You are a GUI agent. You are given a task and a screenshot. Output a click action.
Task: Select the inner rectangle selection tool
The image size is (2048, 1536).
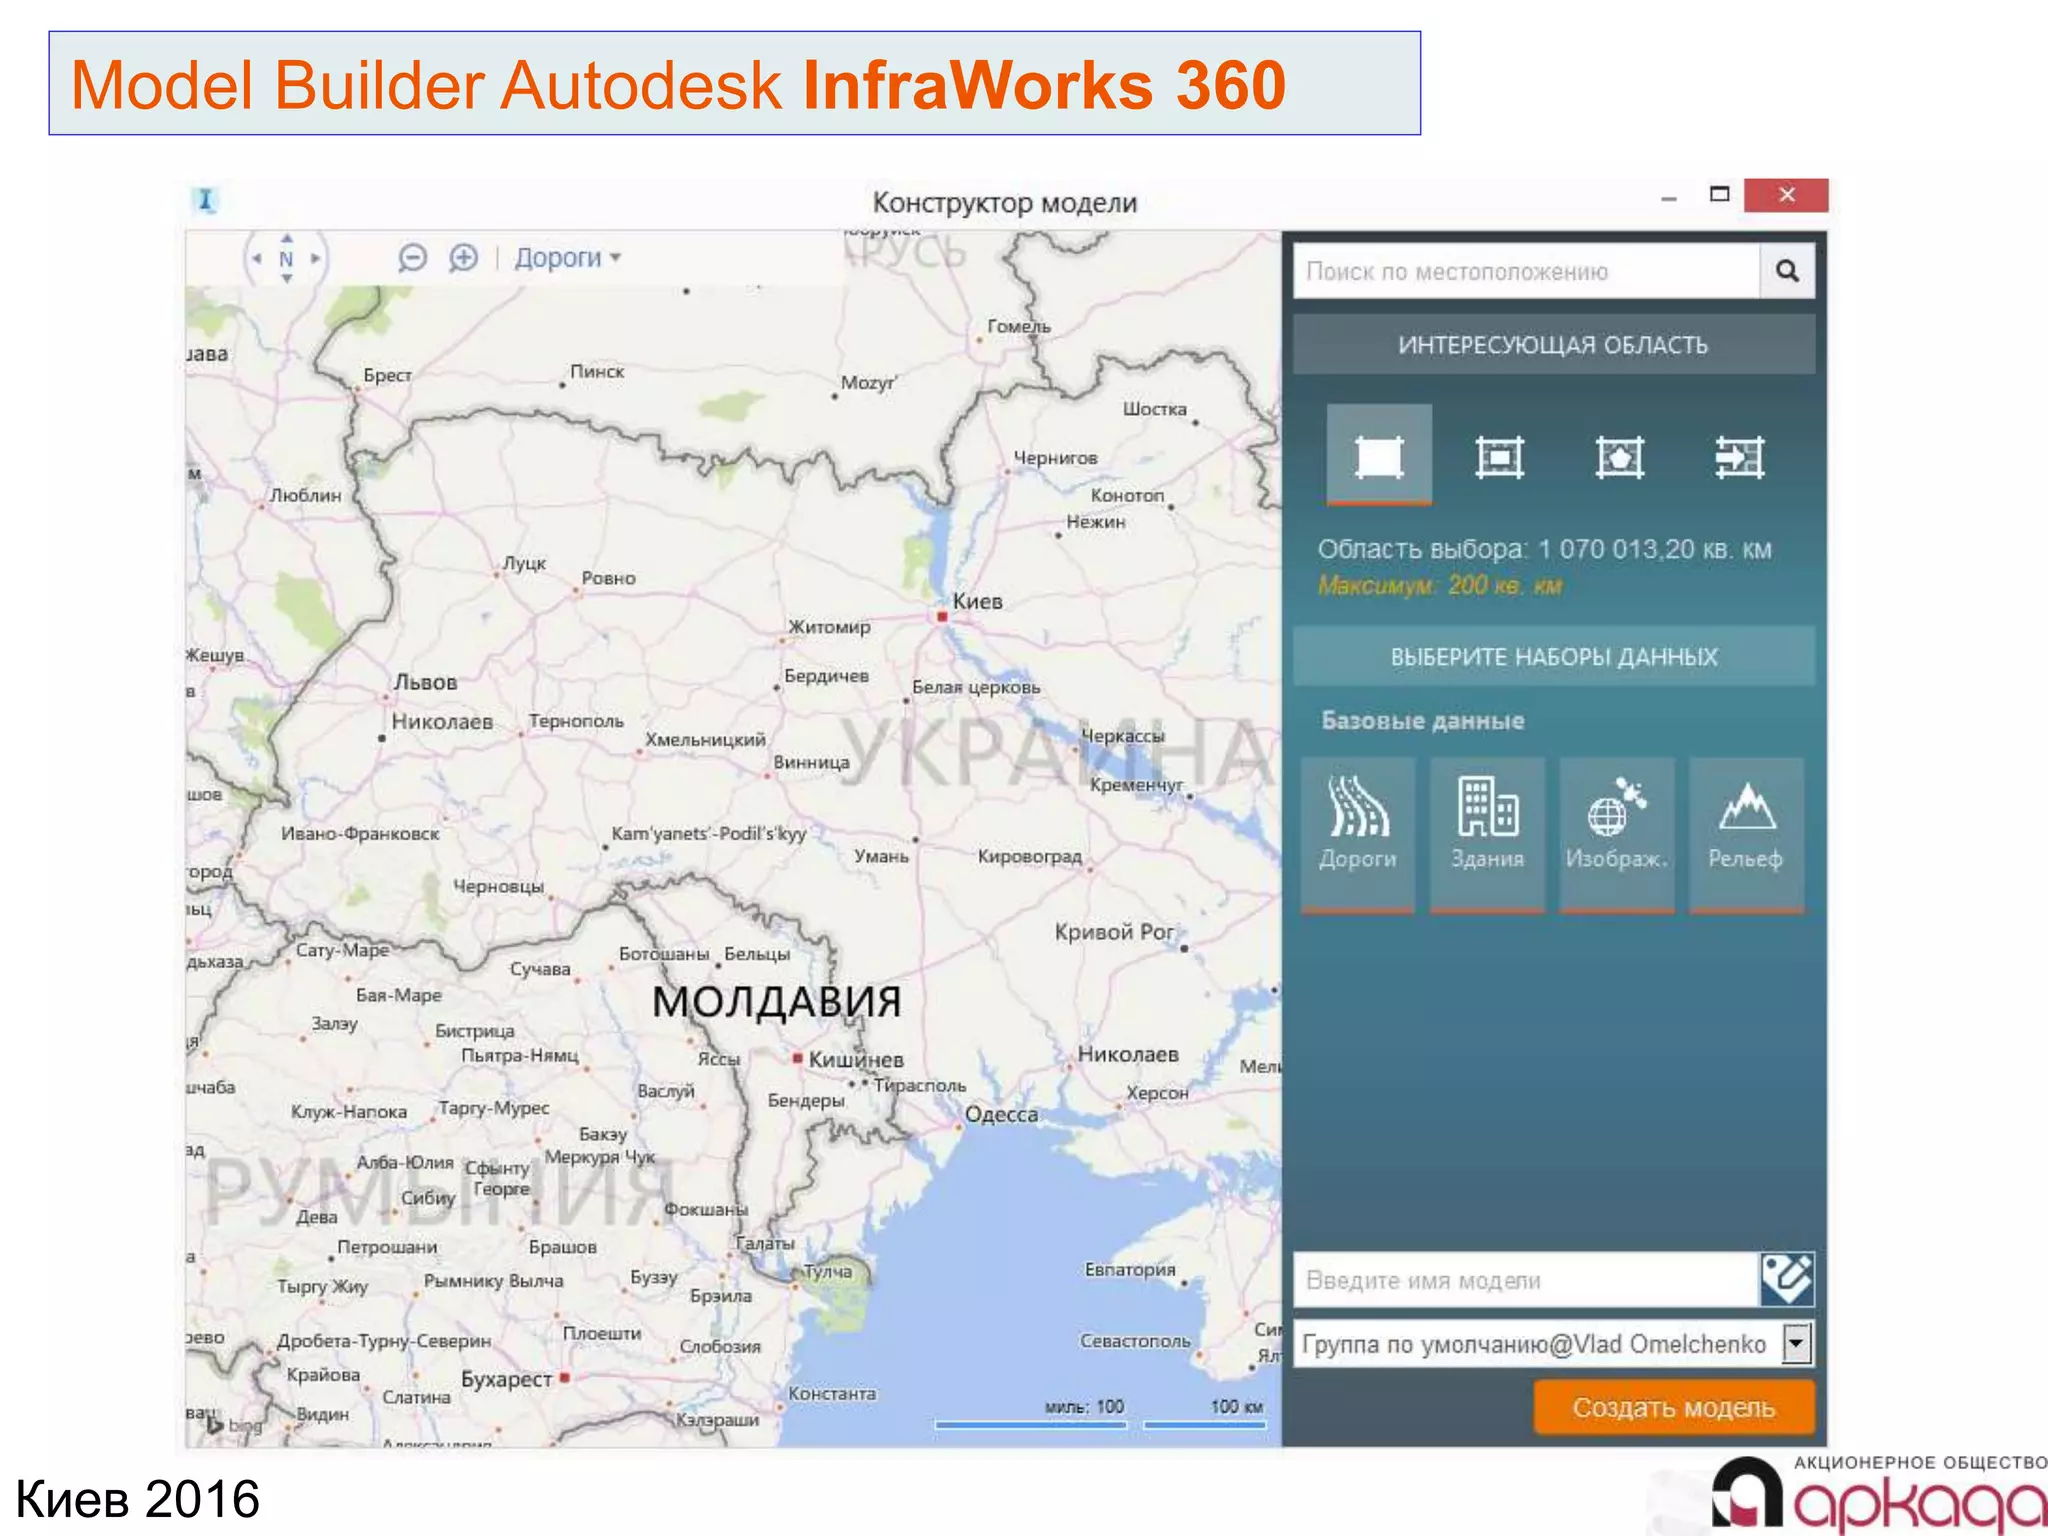[x=1499, y=457]
